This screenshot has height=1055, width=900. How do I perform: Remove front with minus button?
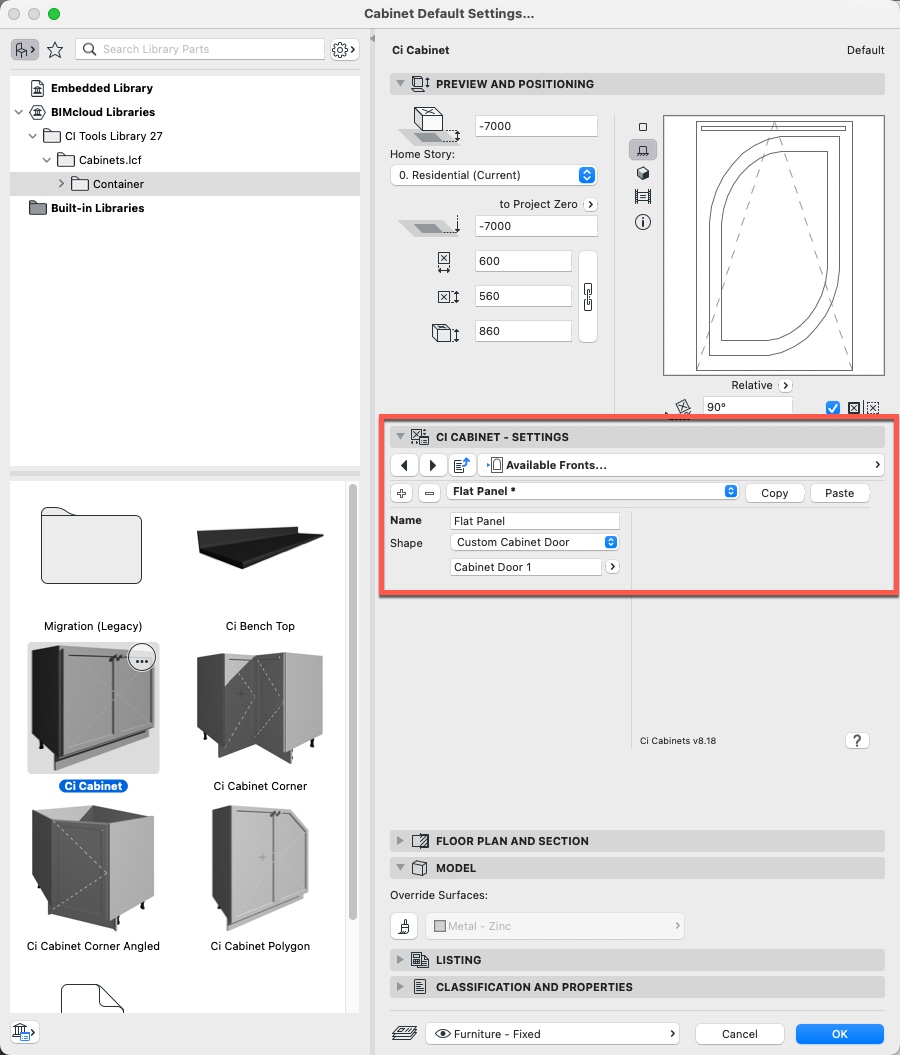(x=429, y=493)
